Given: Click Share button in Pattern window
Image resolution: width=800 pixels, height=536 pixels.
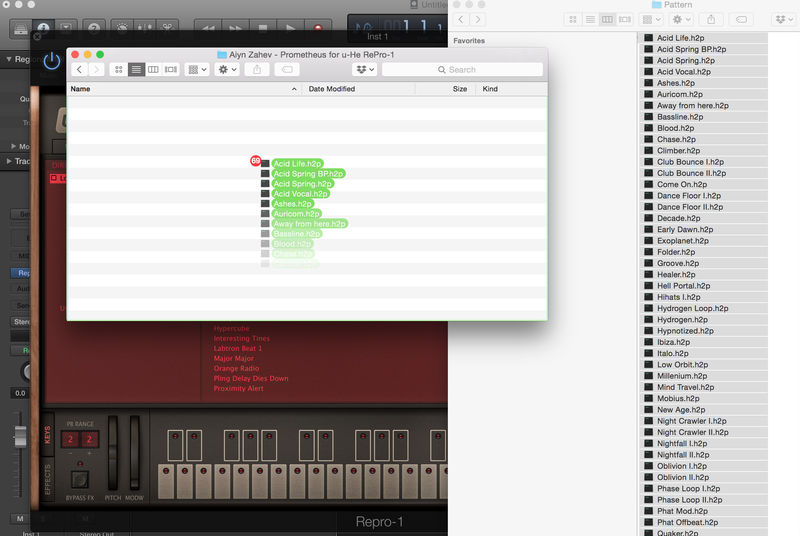Looking at the screenshot, I should tap(711, 19).
